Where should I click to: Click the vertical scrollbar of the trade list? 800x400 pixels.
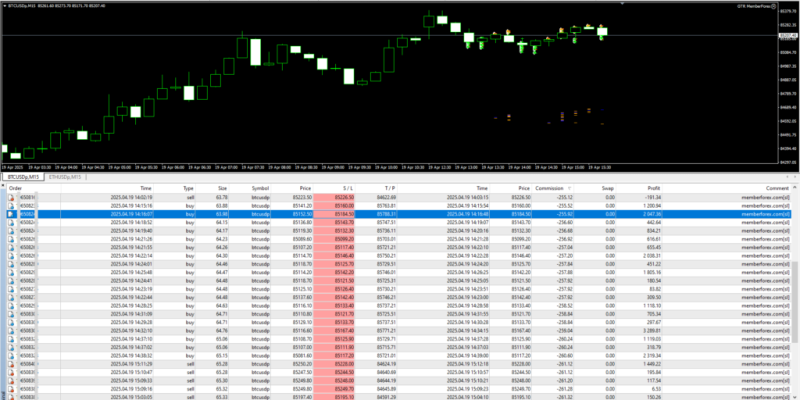(x=796, y=290)
